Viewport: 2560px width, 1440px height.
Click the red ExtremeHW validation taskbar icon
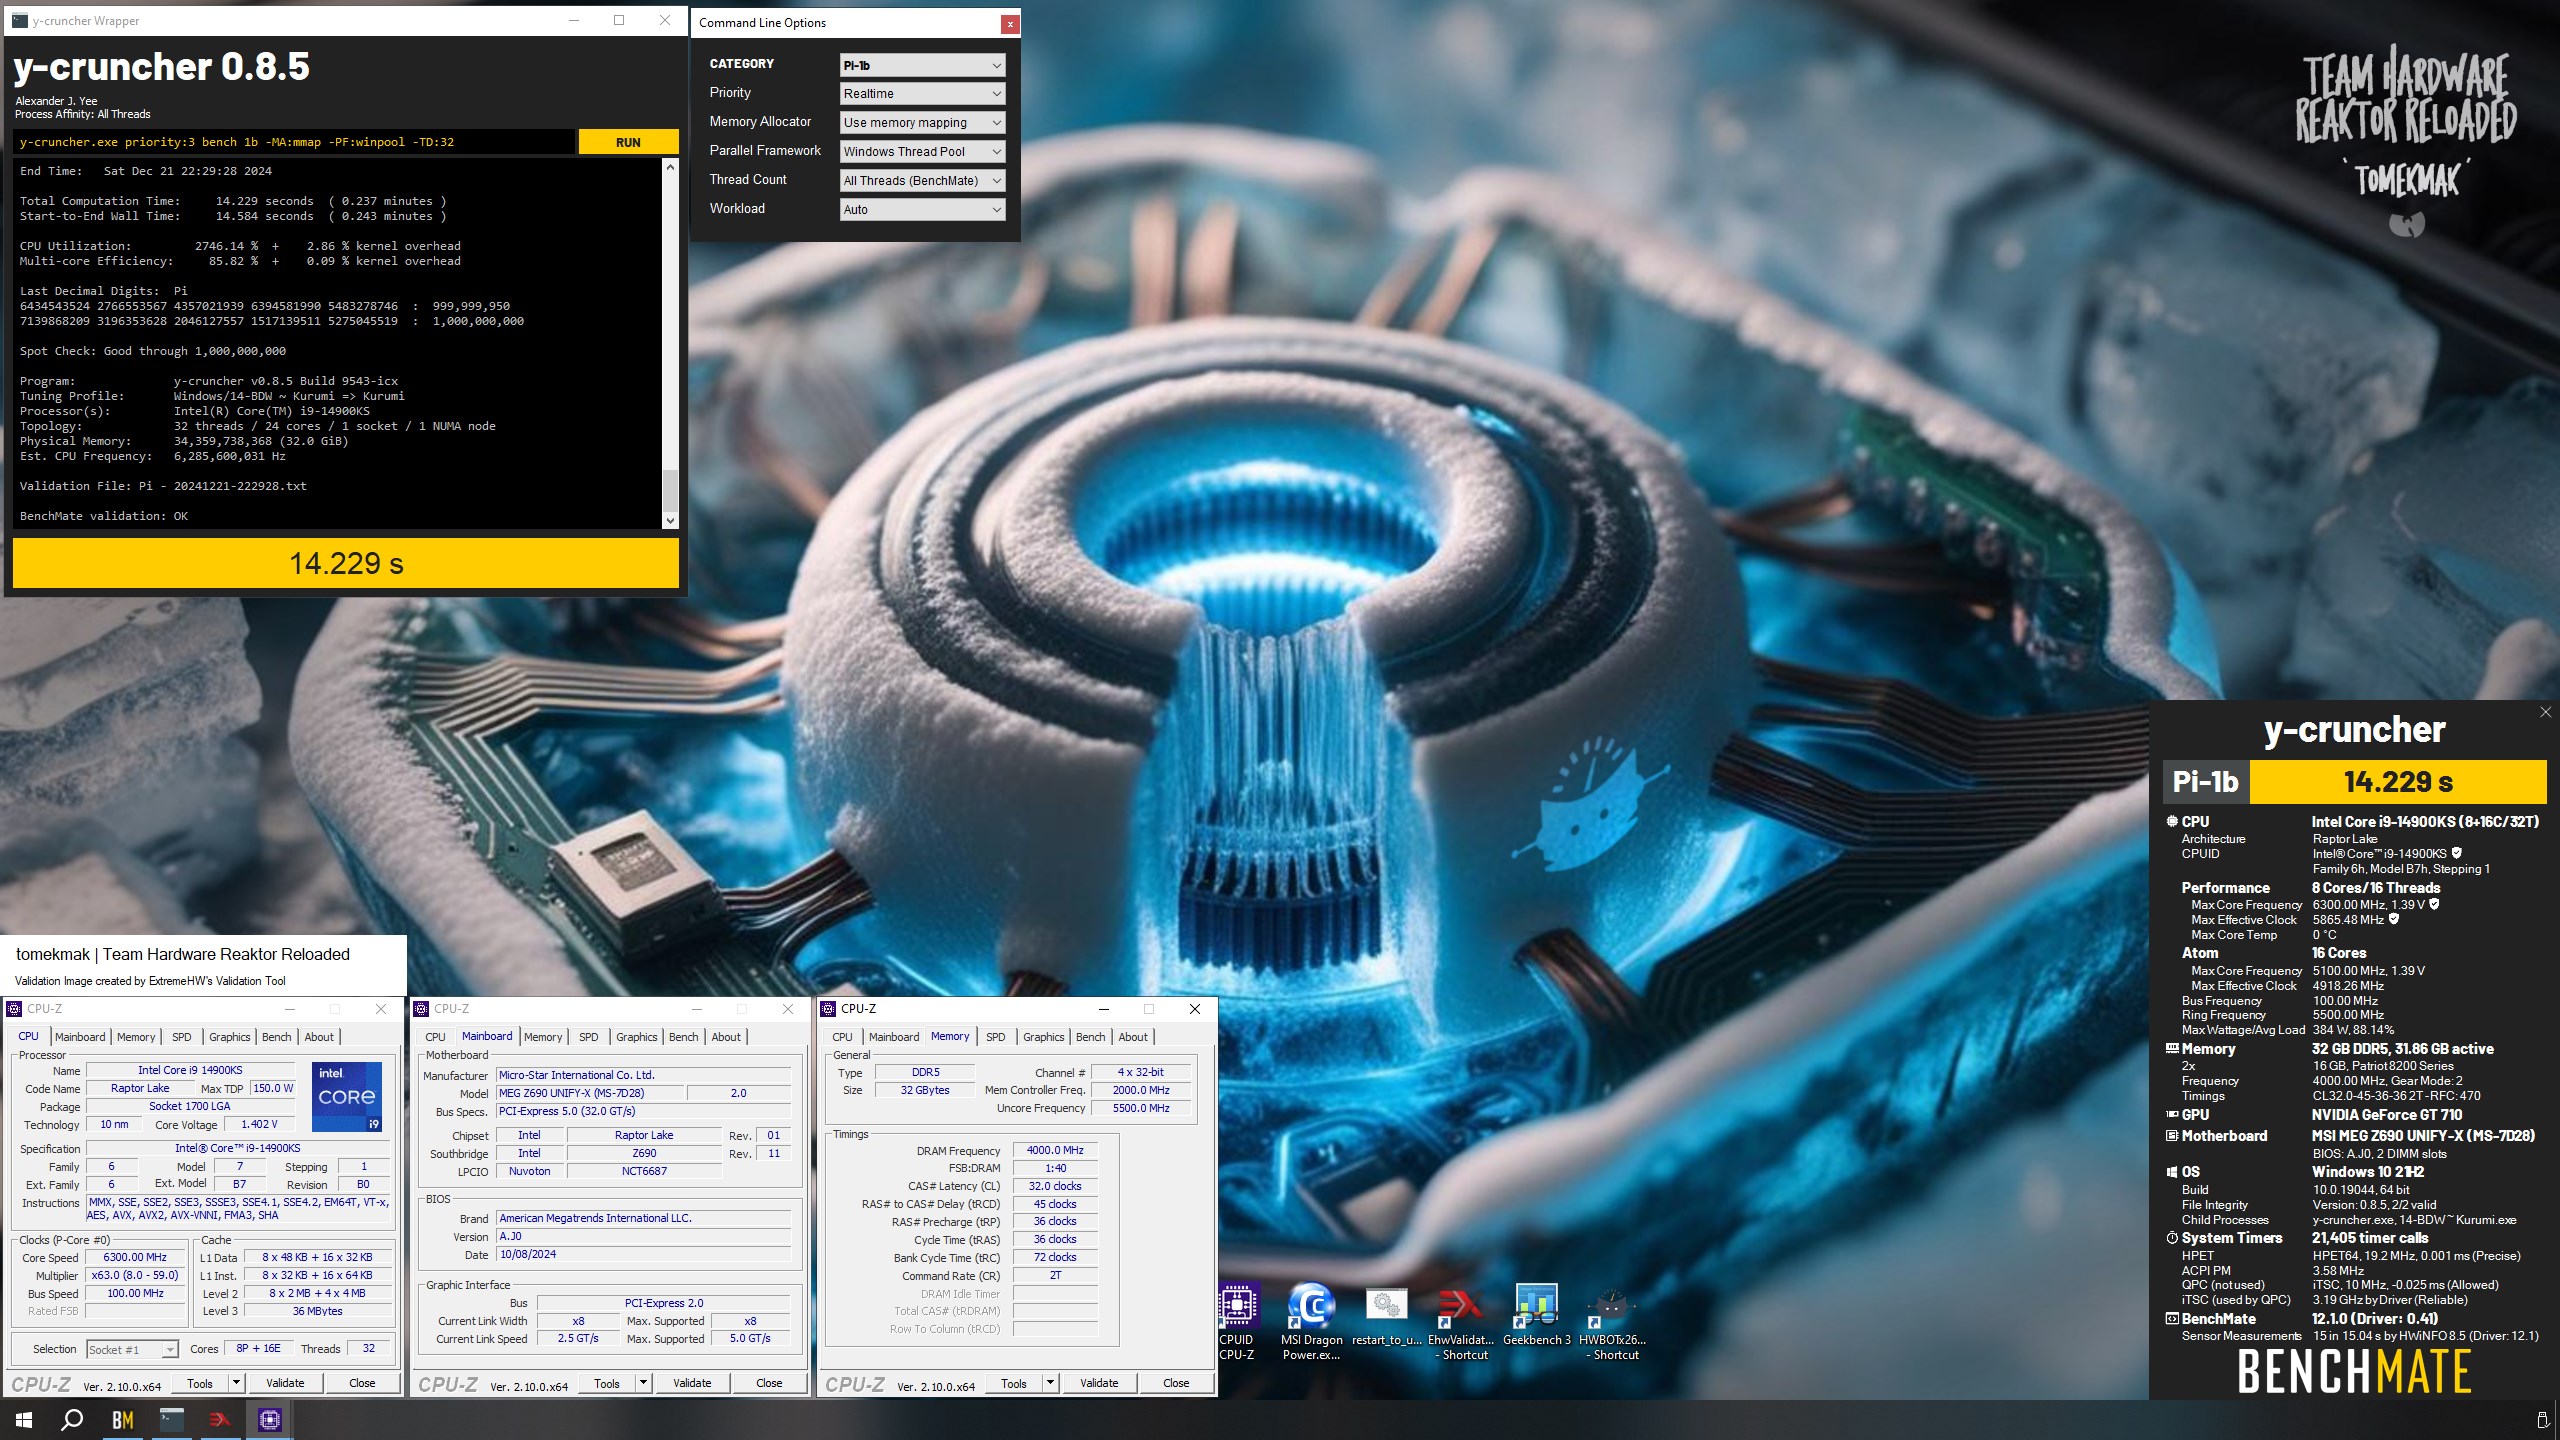[x=220, y=1420]
